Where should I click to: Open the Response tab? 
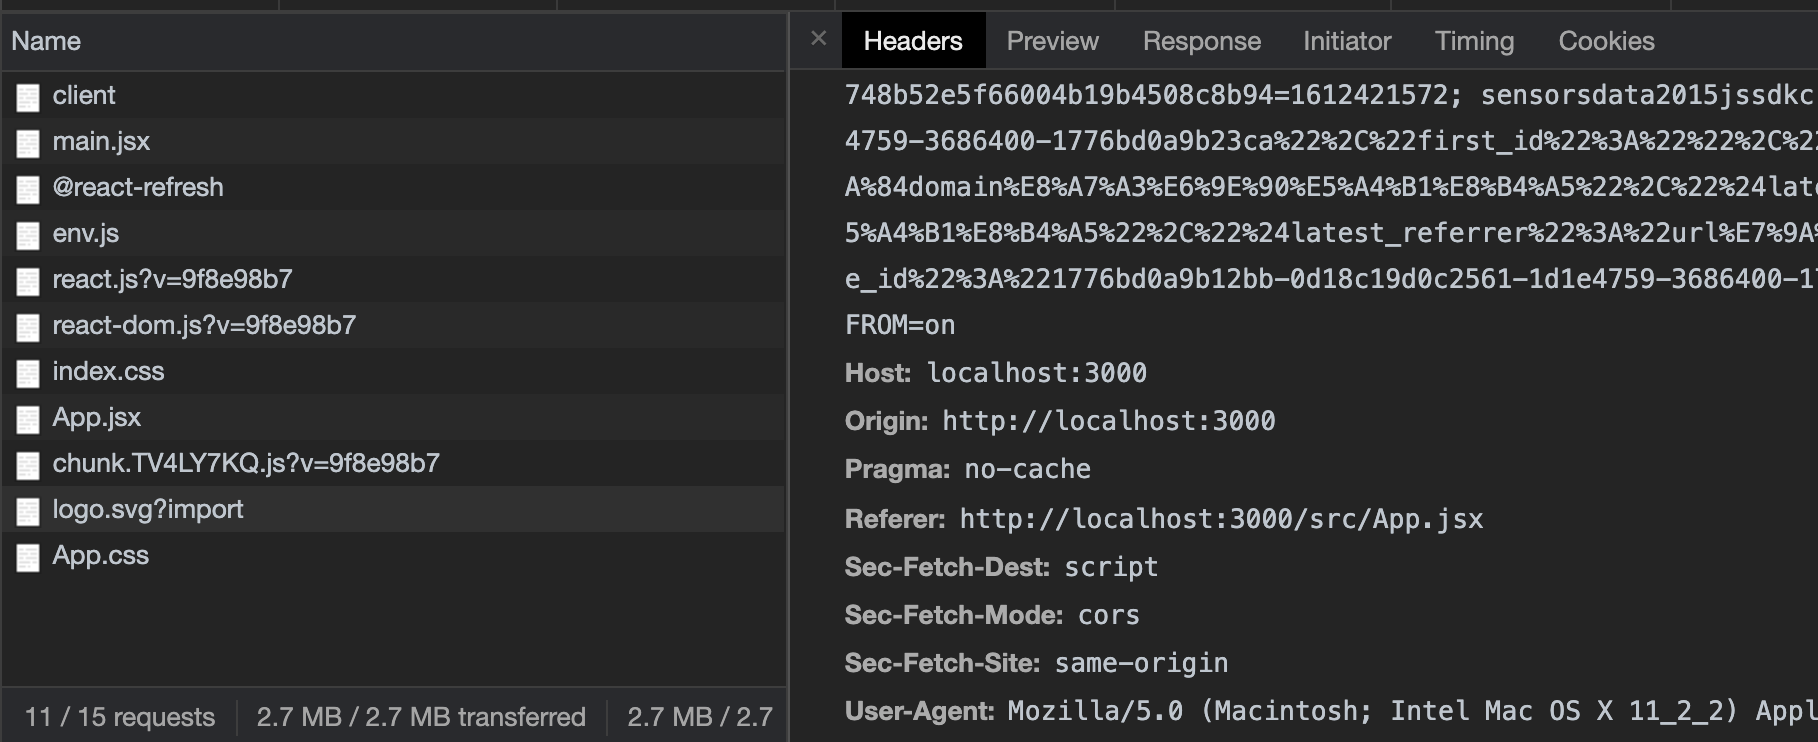coord(1202,41)
